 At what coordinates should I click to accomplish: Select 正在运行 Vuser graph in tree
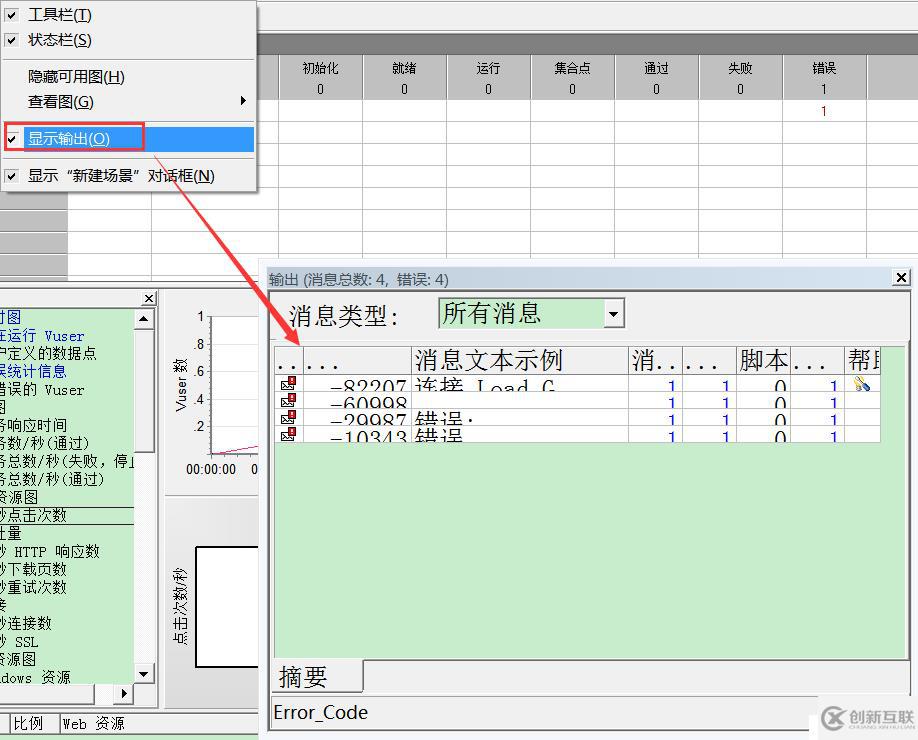tap(42, 336)
